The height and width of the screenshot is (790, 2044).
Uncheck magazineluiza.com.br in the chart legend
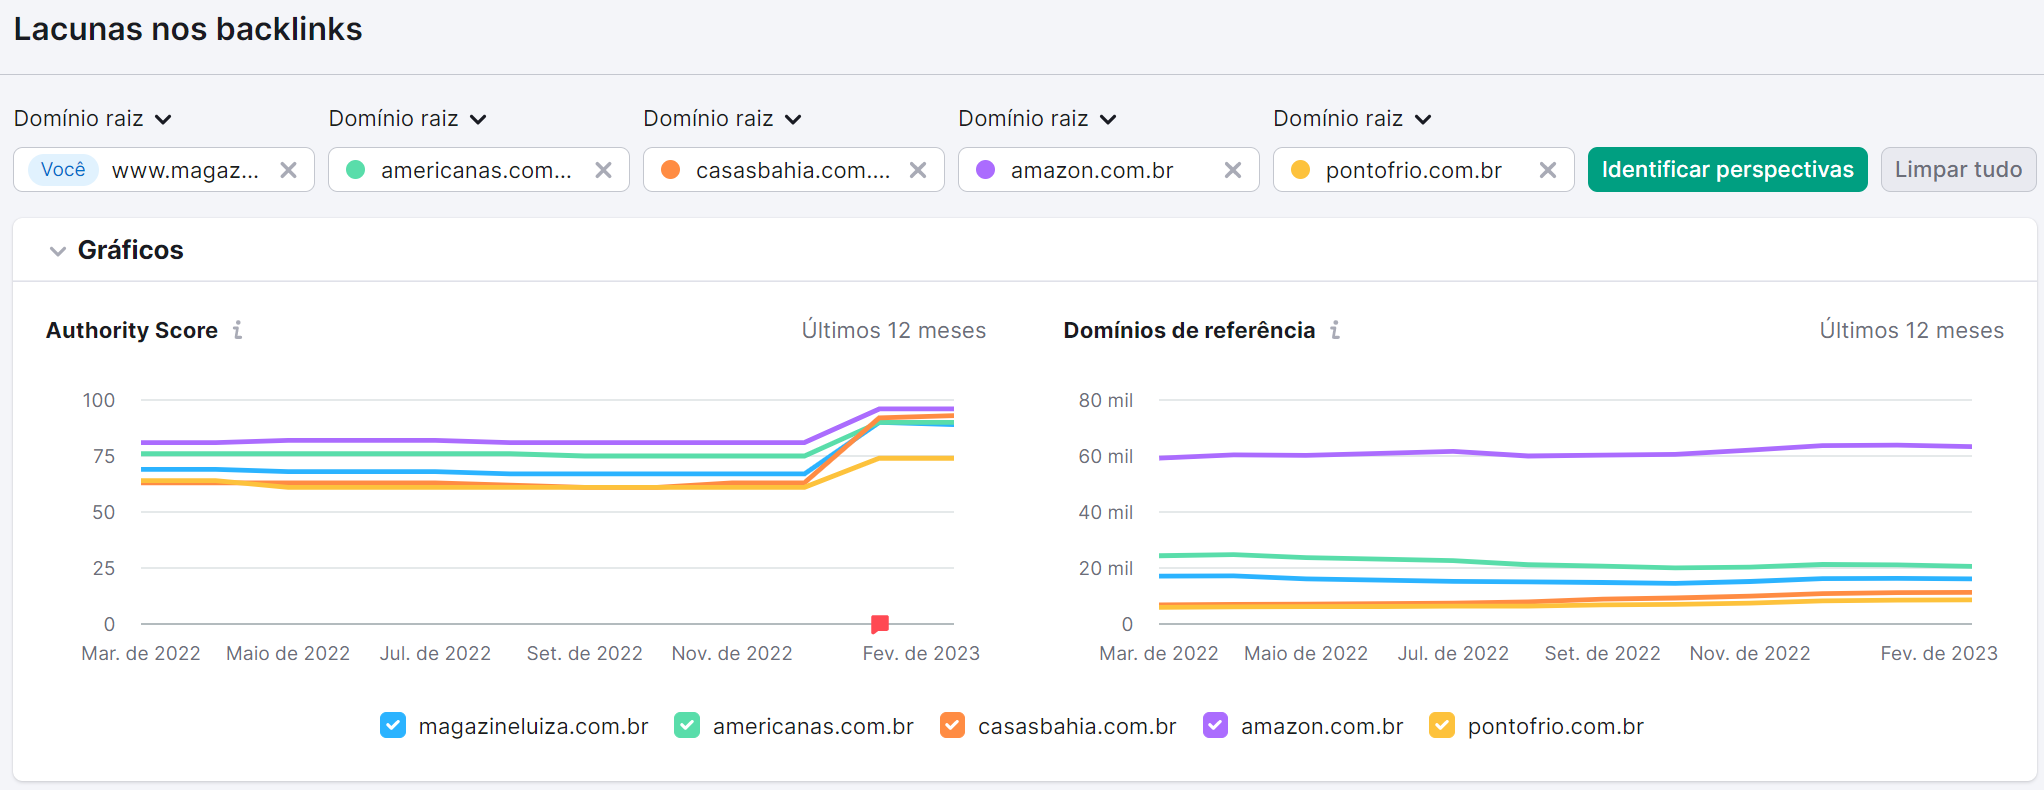tap(392, 725)
